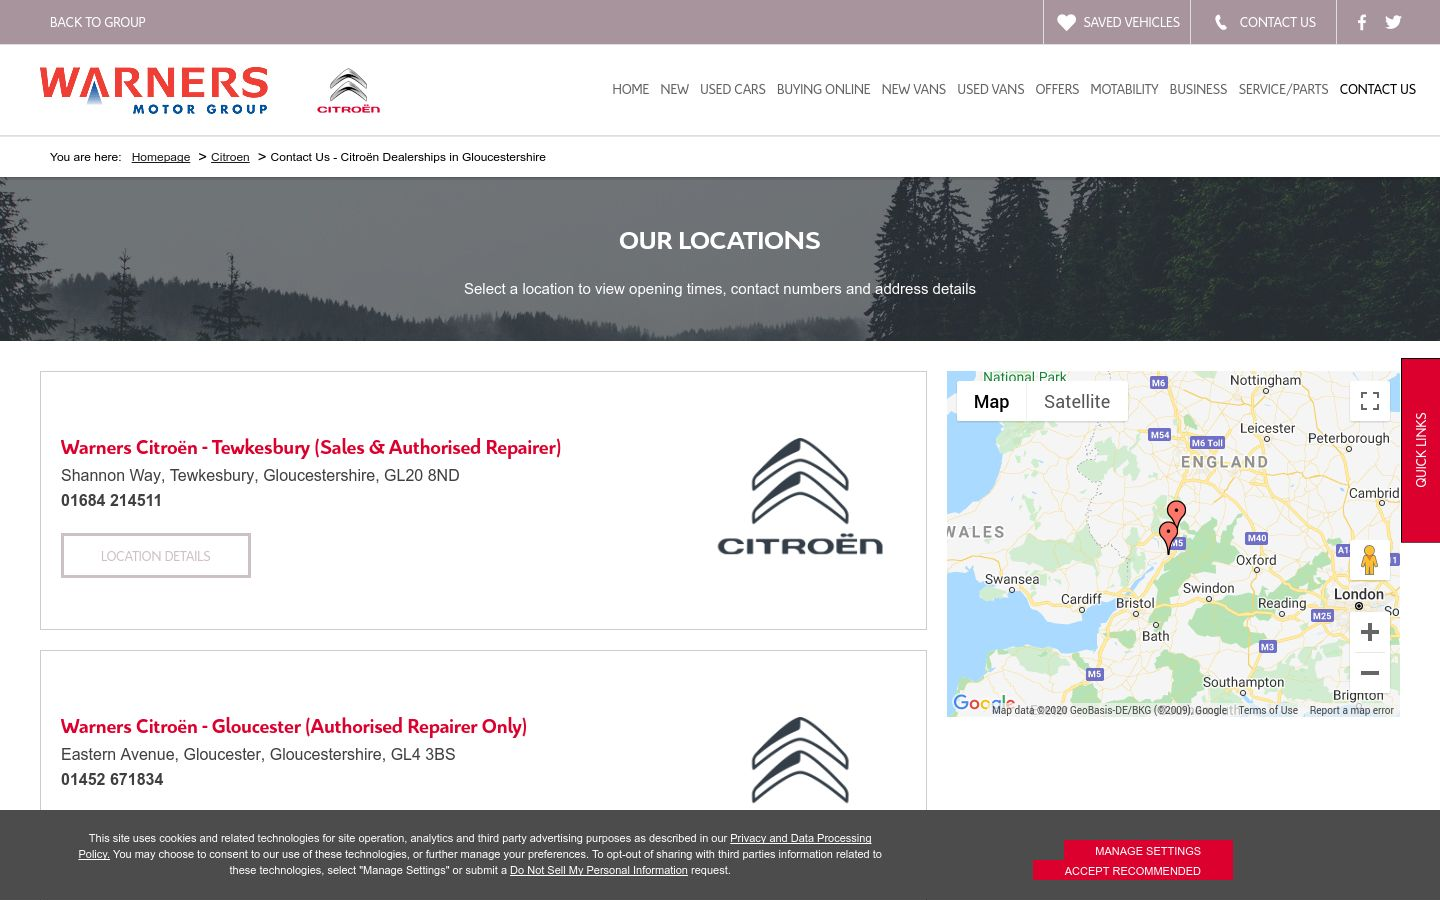Open the USED VANS menu
This screenshot has height=900, width=1440.
990,89
